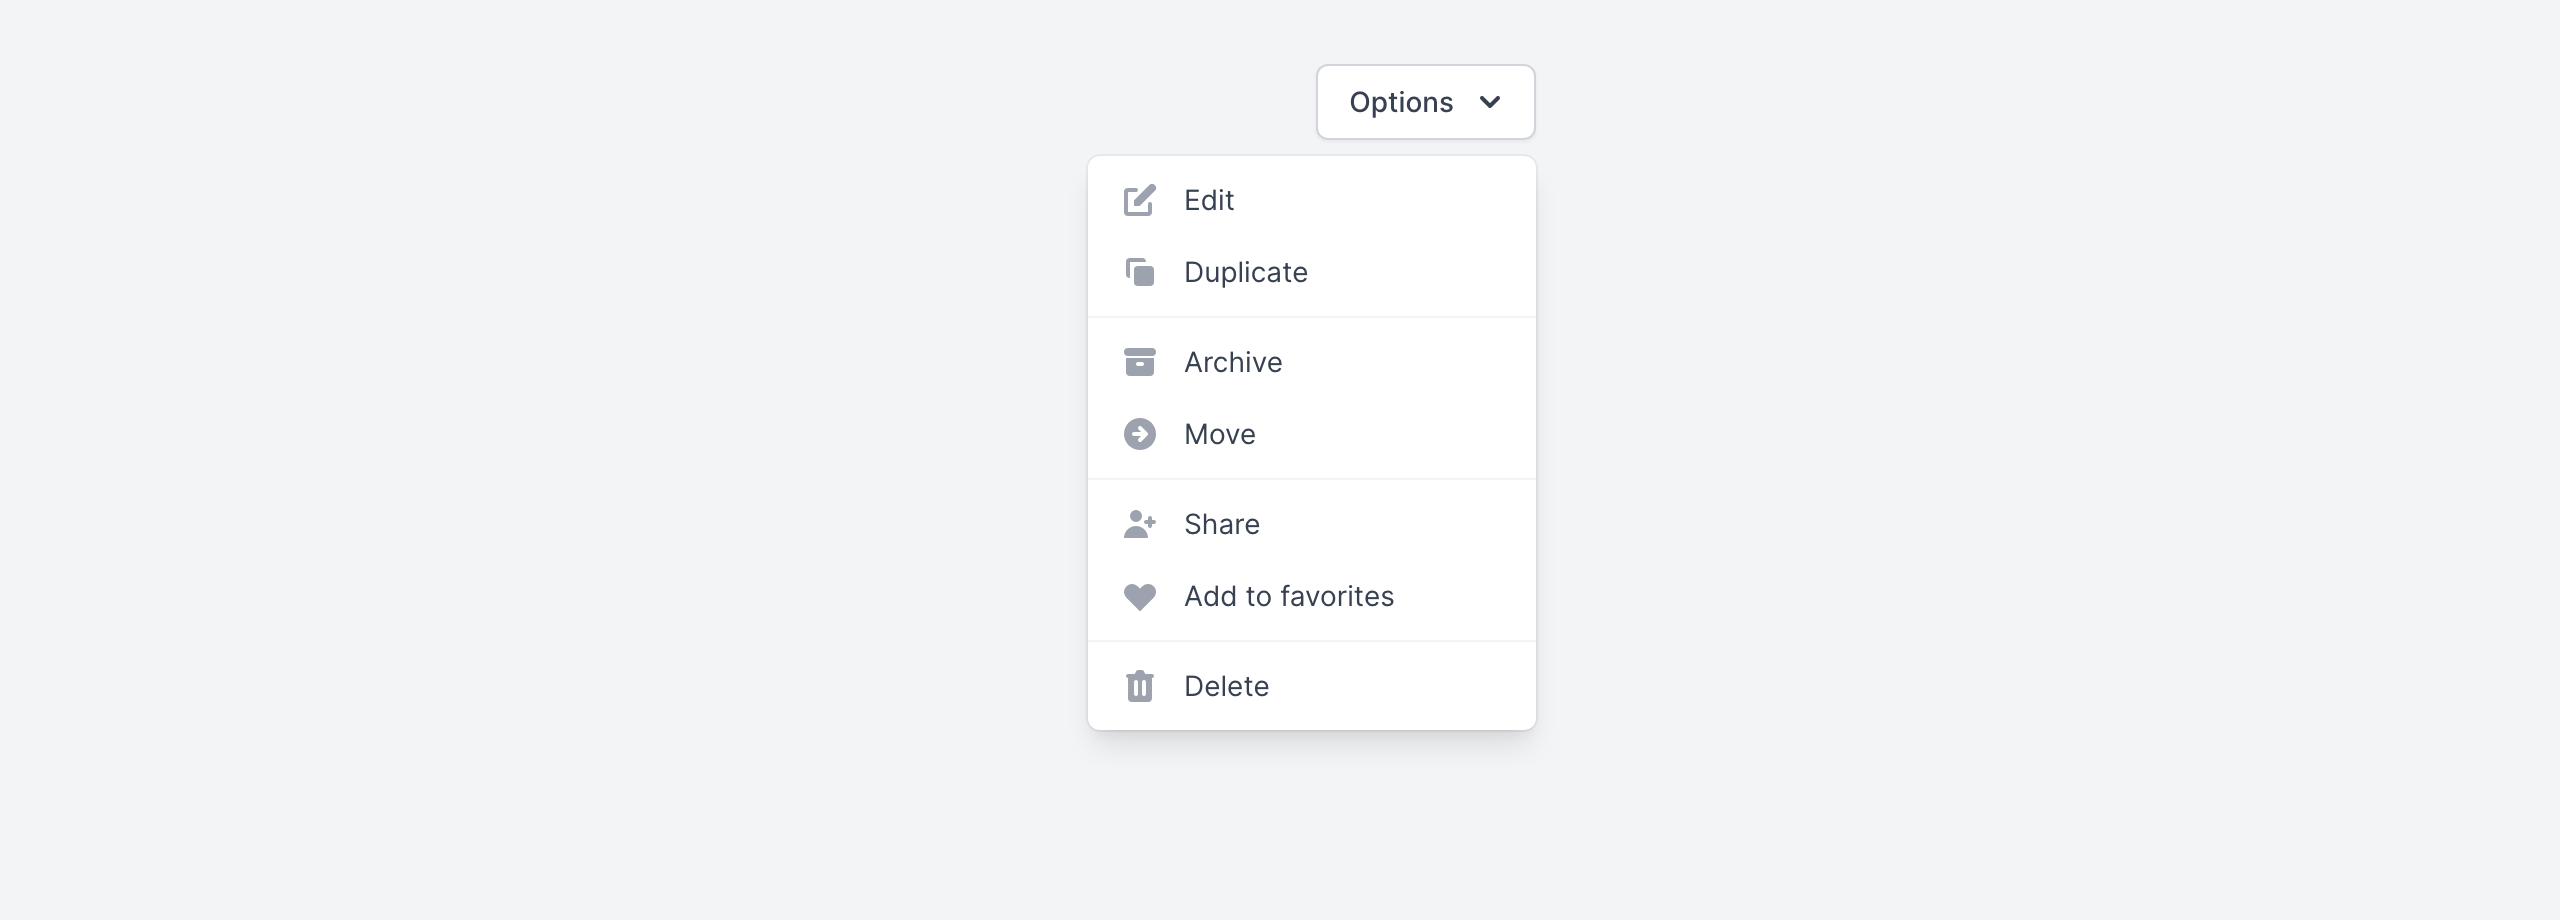Click the divider line below Move
The height and width of the screenshot is (920, 2560).
point(1311,479)
